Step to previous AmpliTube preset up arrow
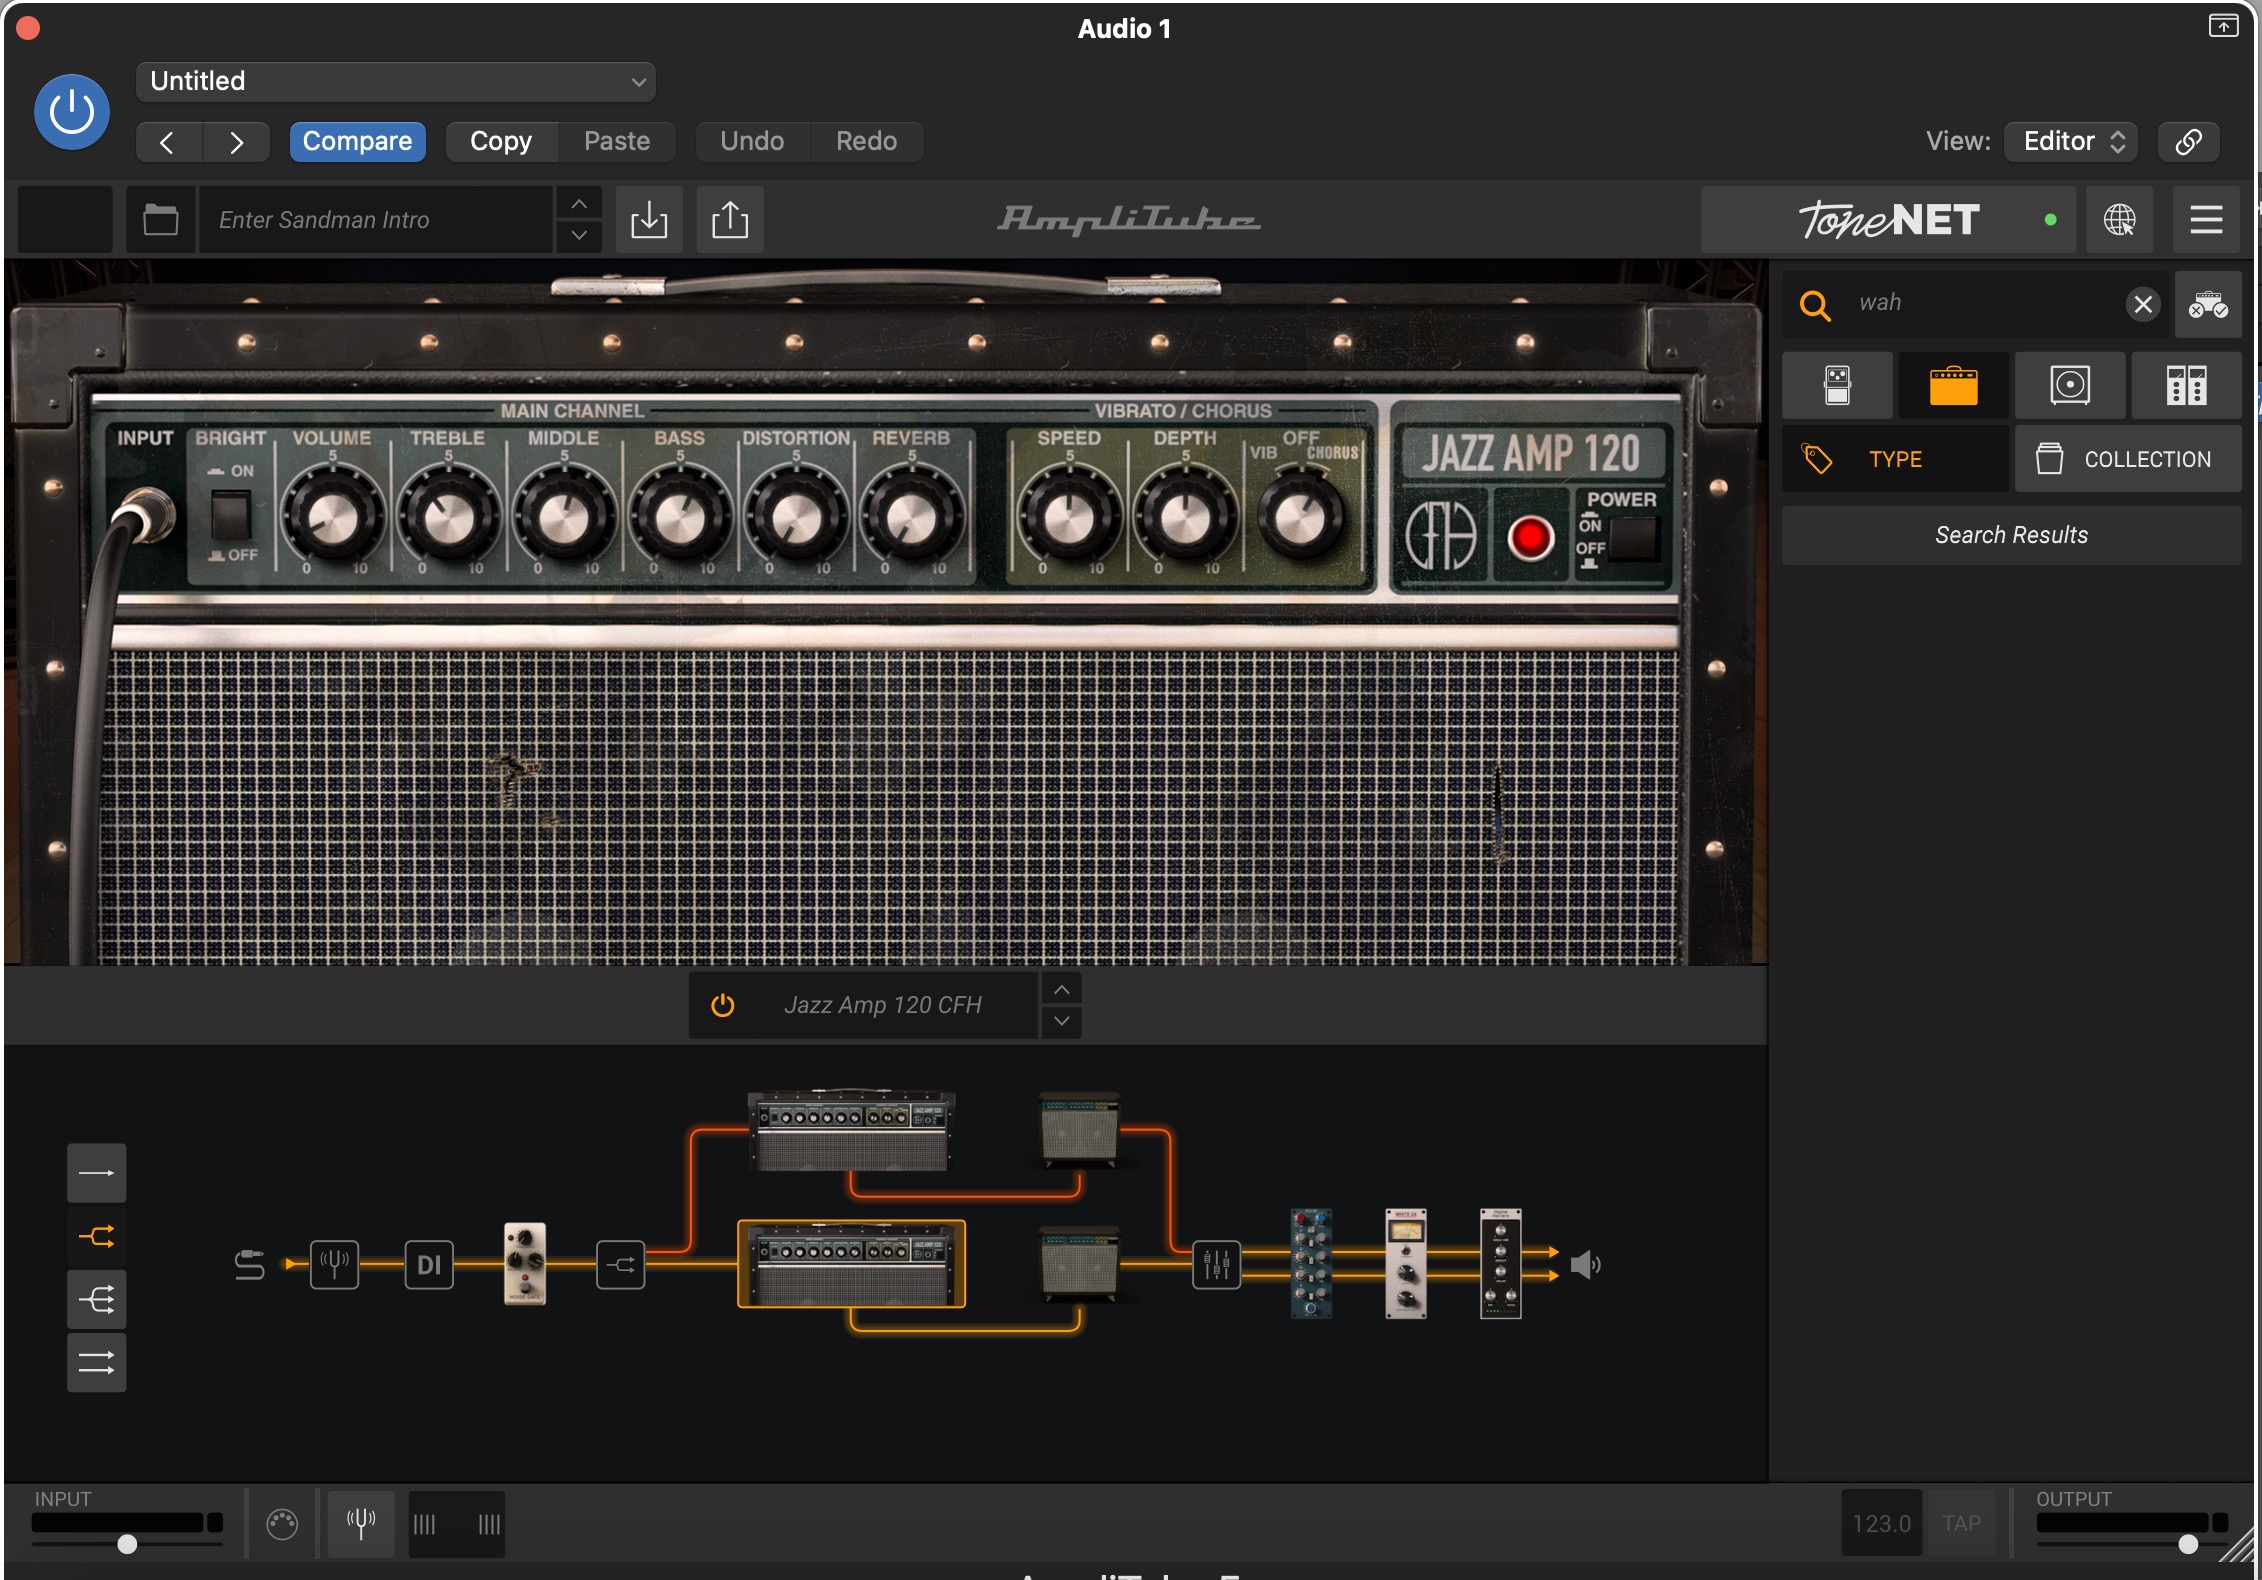2262x1580 pixels. point(579,204)
